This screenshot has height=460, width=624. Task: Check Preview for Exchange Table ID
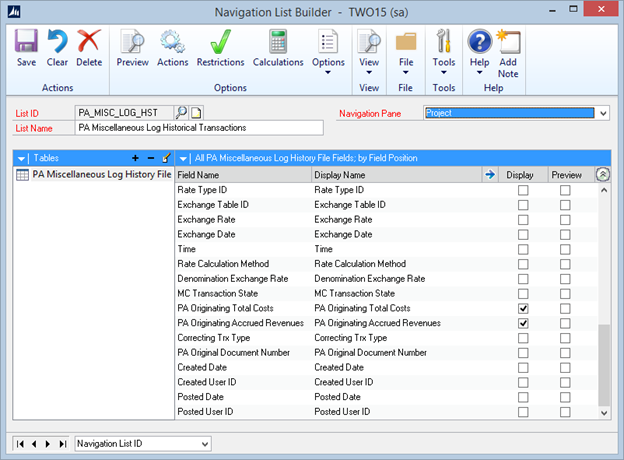tap(565, 205)
